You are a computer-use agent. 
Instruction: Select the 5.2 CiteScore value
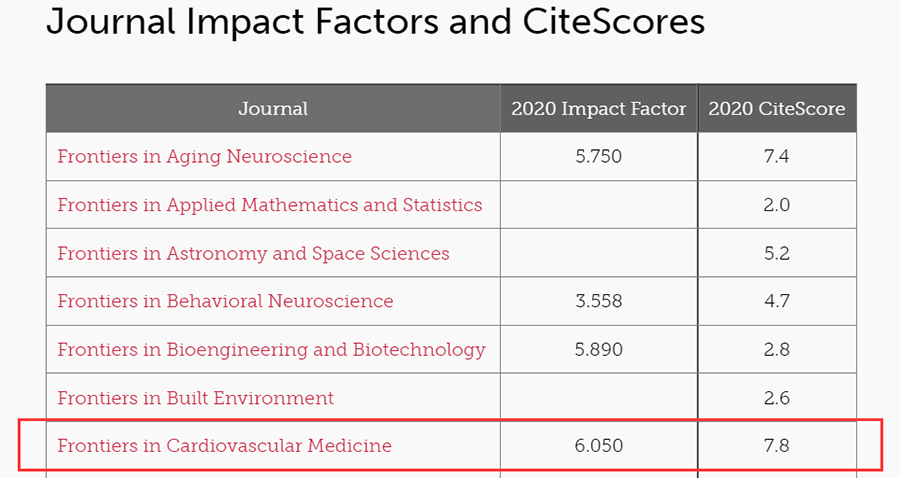(x=777, y=253)
